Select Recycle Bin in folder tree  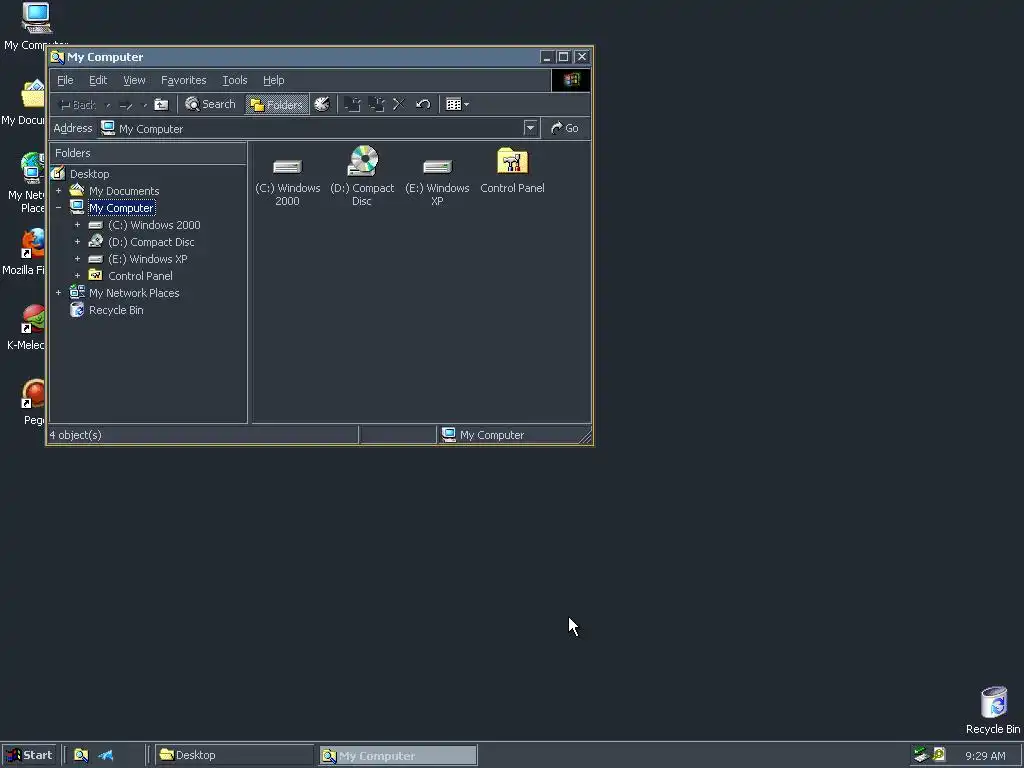(116, 310)
